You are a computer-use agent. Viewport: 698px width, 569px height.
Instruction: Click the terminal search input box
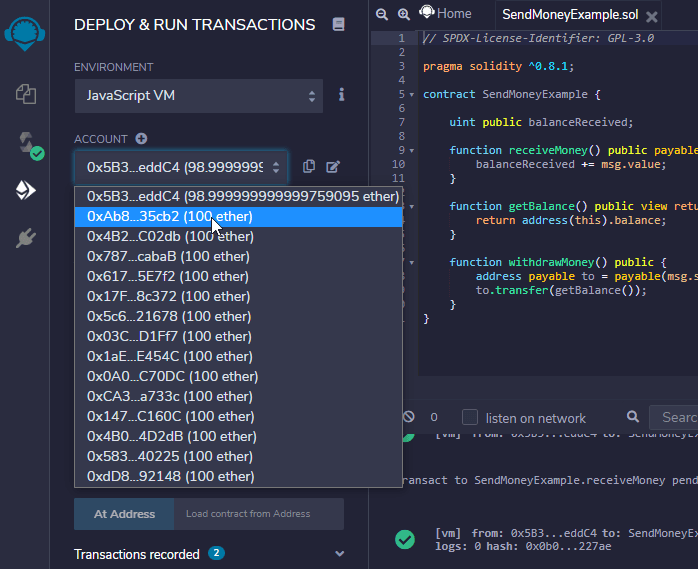(x=674, y=418)
